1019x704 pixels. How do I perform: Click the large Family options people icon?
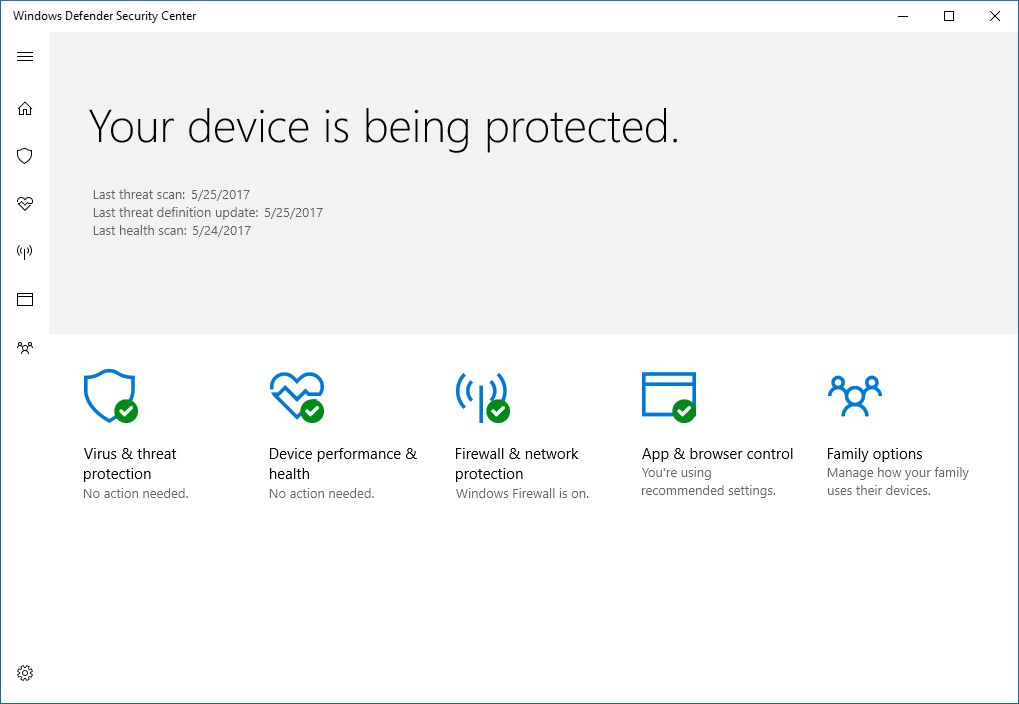pos(854,396)
